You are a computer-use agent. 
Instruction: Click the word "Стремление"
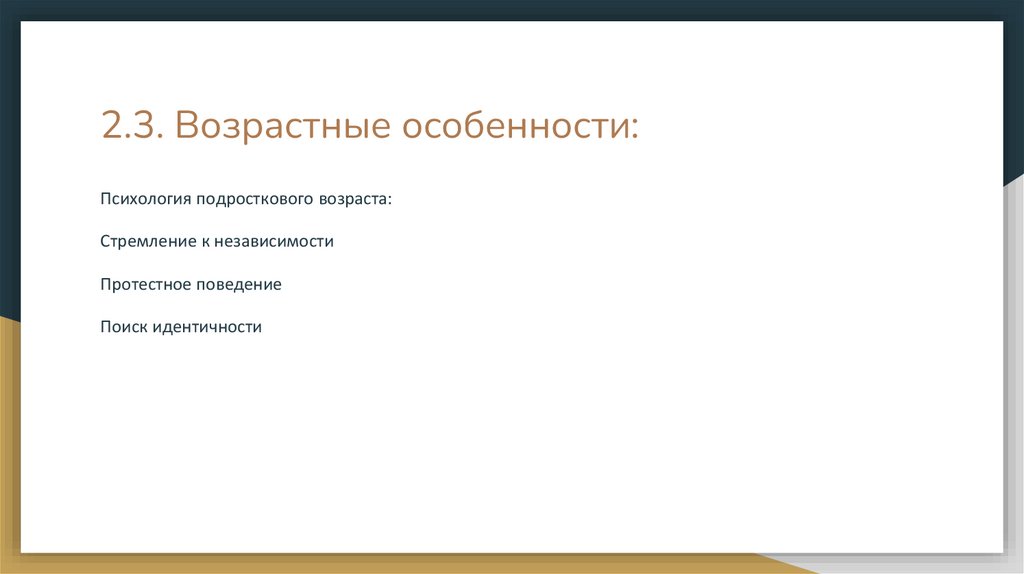click(x=148, y=242)
